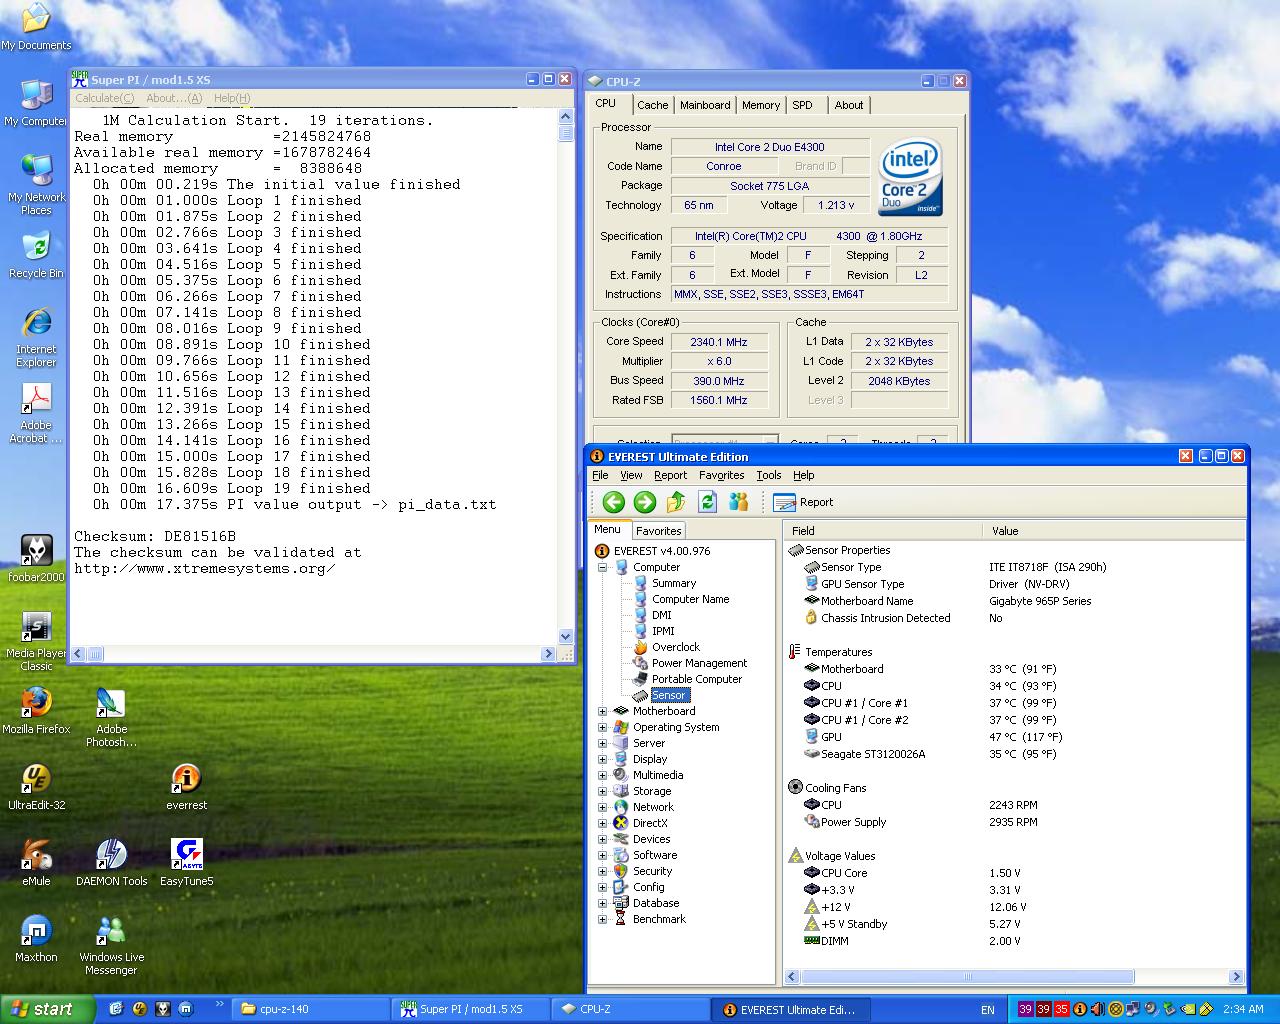The width and height of the screenshot is (1280, 1024).
Task: Expand the Network tree node
Action: (x=603, y=807)
